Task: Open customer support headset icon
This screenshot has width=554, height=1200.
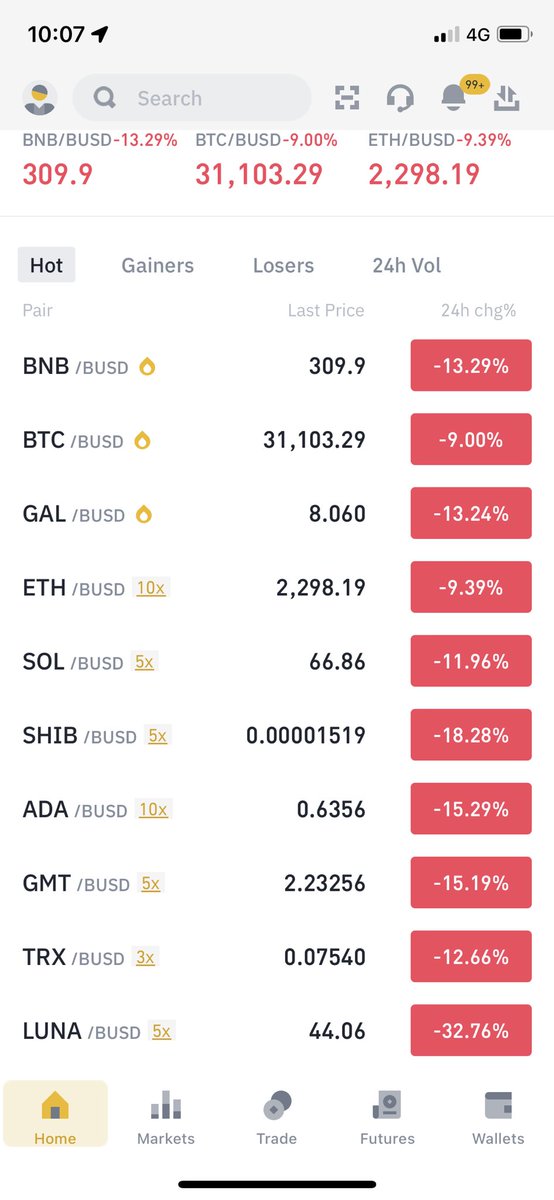Action: 400,98
